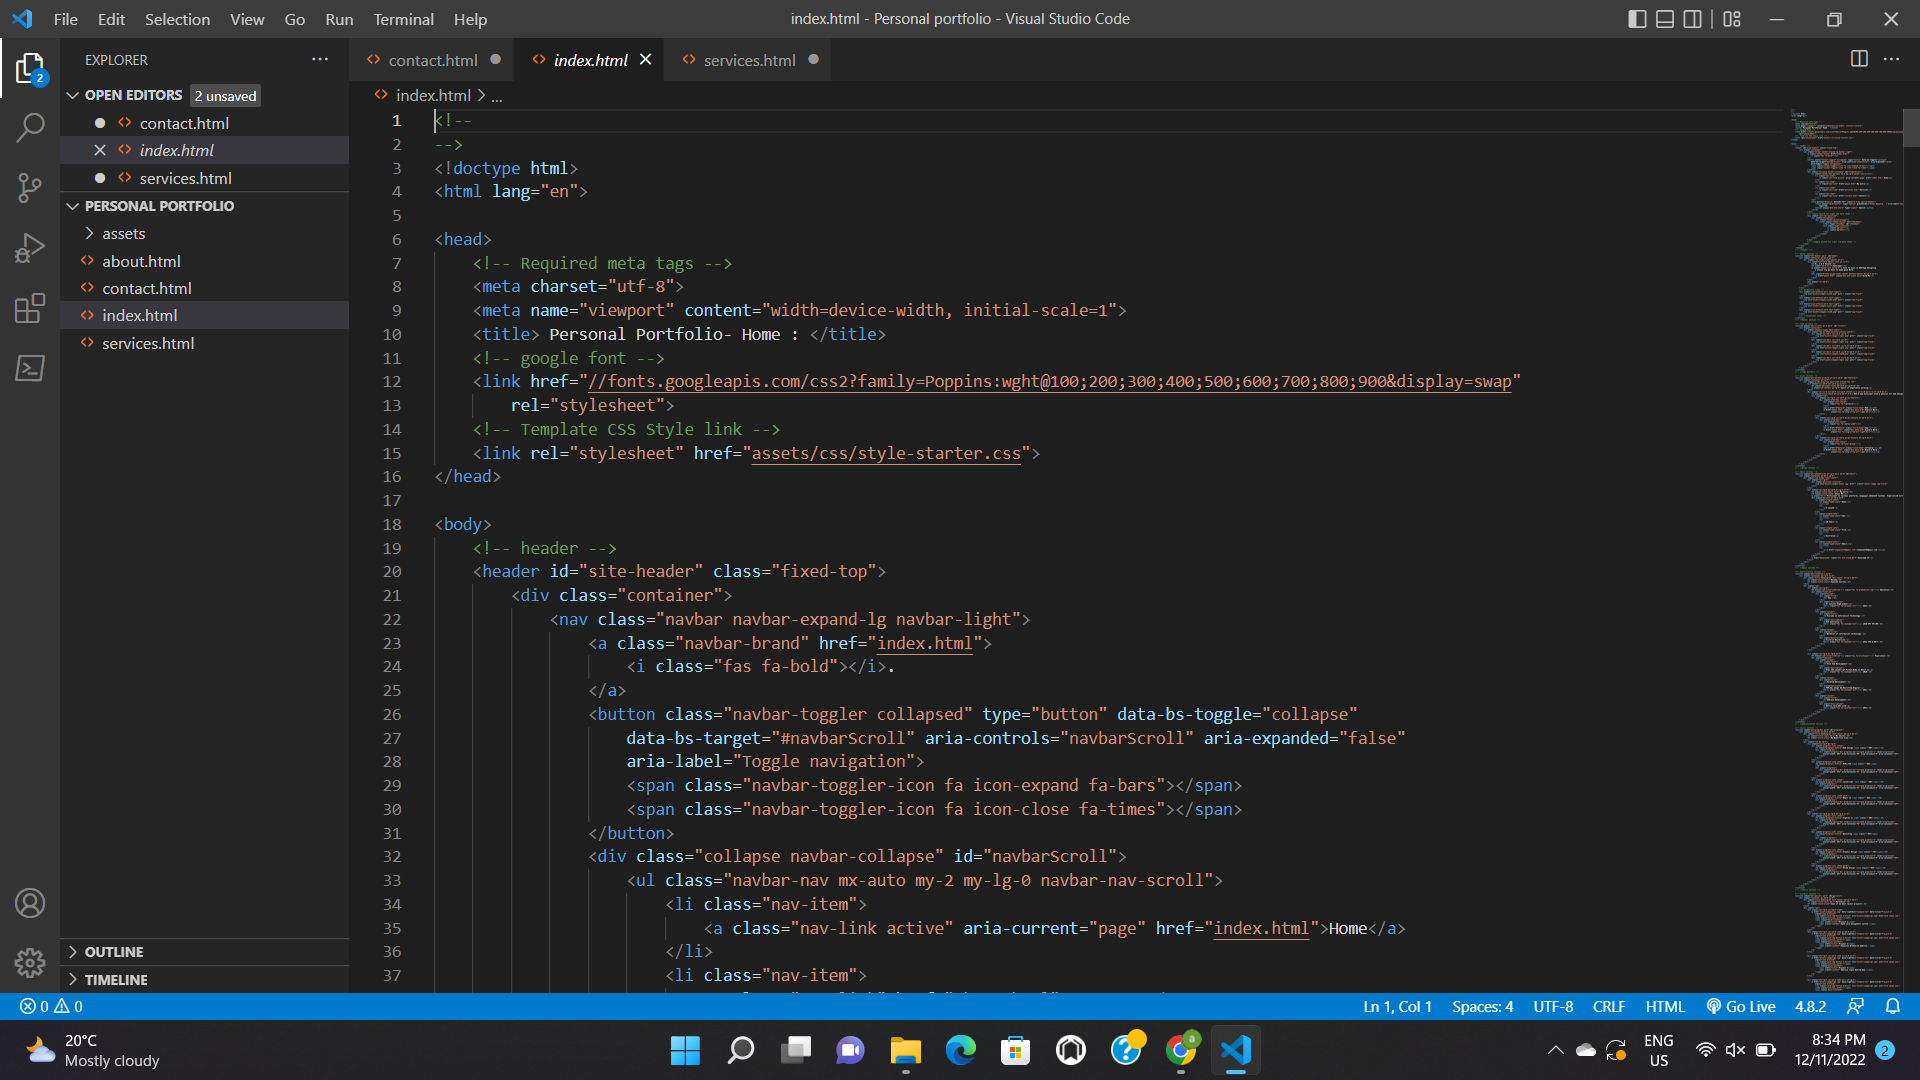Click the Accounts icon in the Activity Bar
The height and width of the screenshot is (1080, 1920).
coord(30,902)
